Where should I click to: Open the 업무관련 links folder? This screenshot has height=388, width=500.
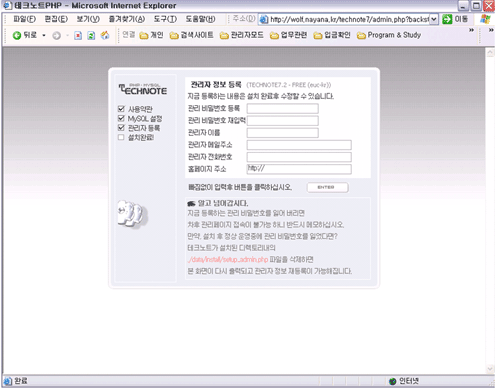pyautogui.click(x=288, y=35)
